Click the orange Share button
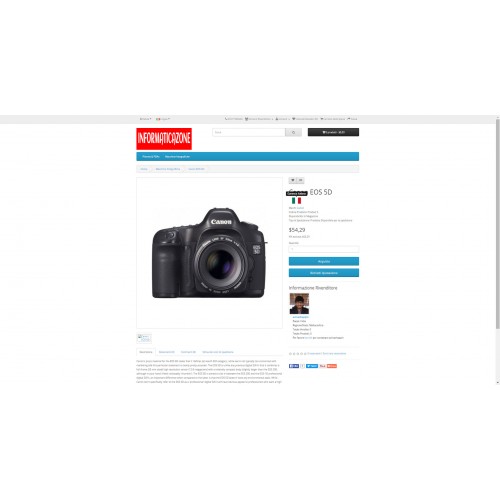Image resolution: width=500 pixels, height=500 pixels. (x=332, y=366)
